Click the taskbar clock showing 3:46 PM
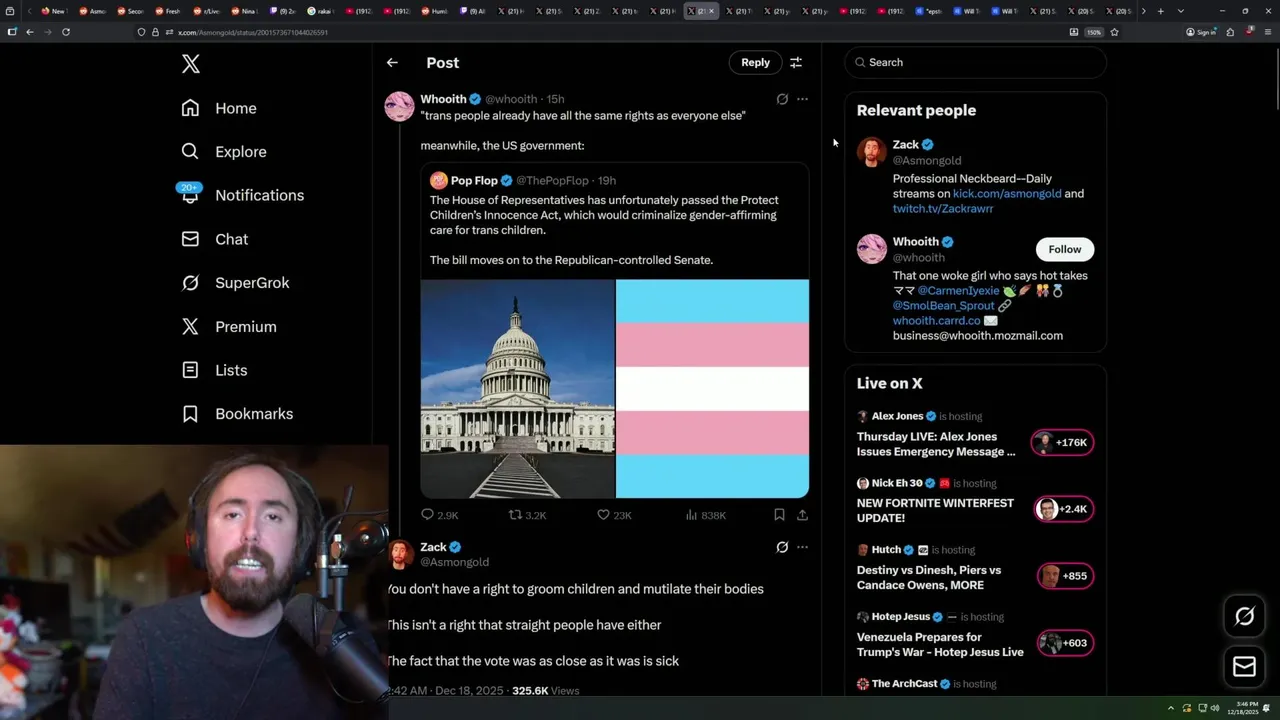This screenshot has height=720, width=1280. pyautogui.click(x=1244, y=708)
